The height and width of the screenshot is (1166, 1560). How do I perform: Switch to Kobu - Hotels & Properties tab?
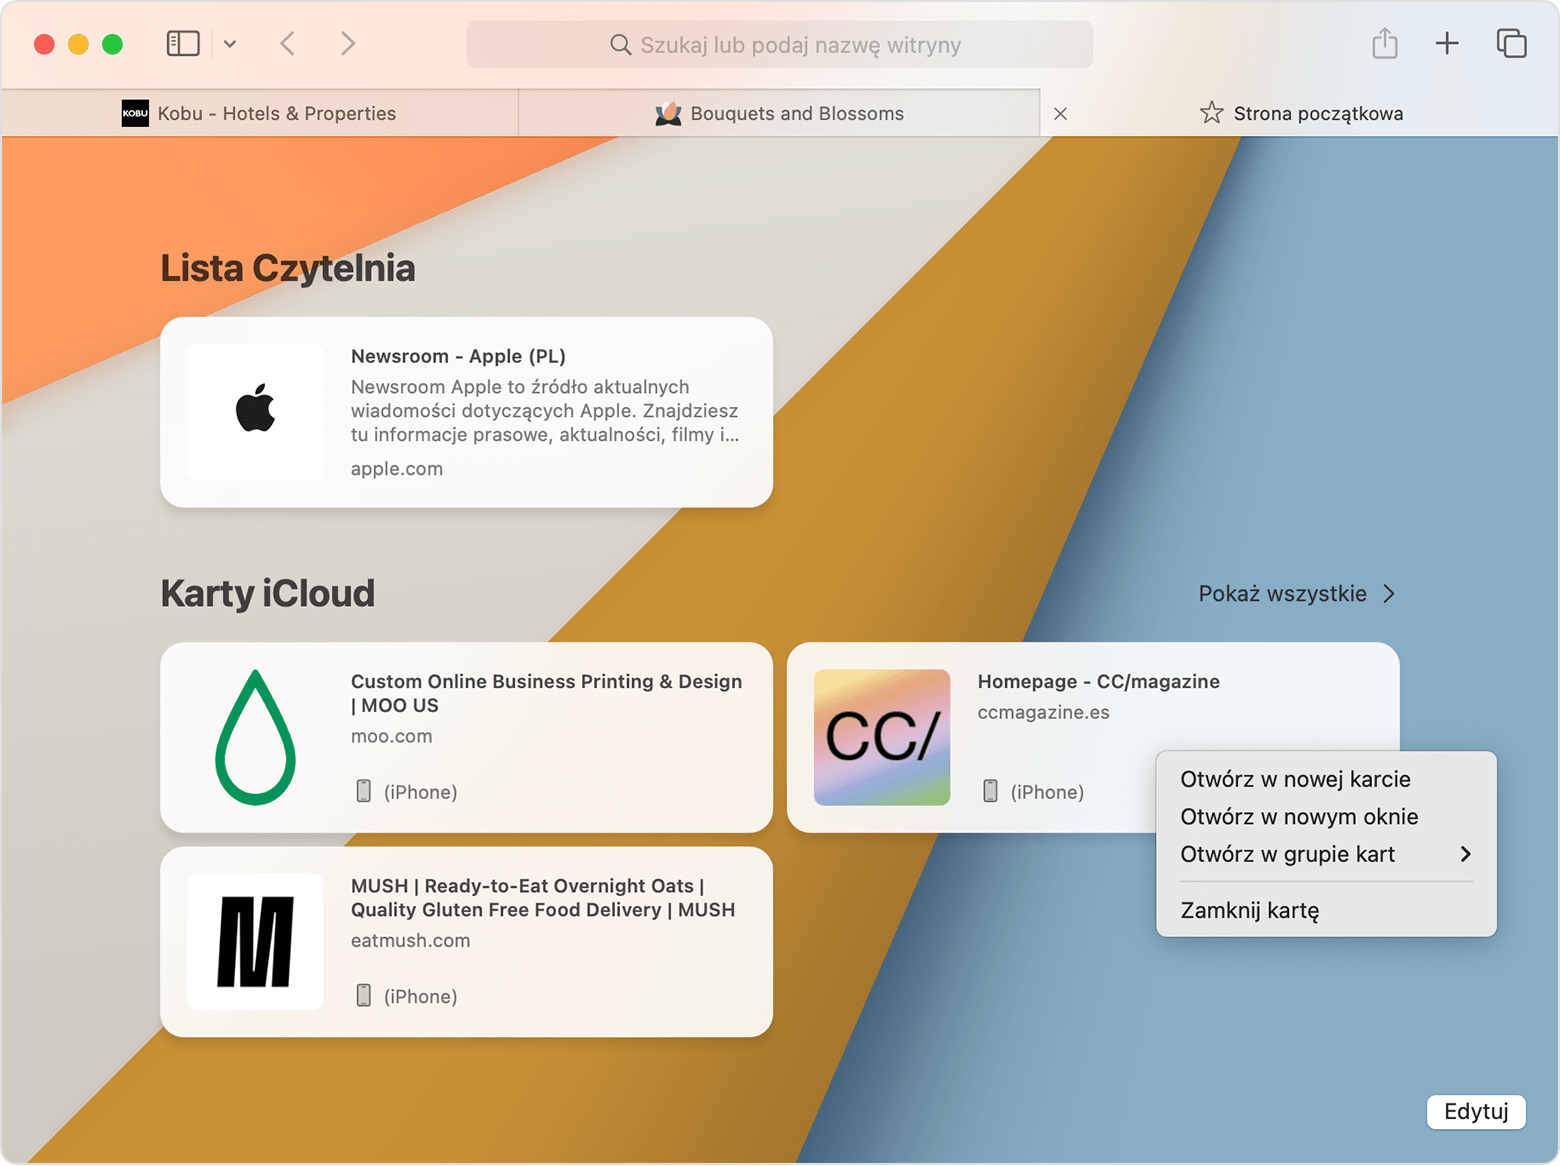260,113
